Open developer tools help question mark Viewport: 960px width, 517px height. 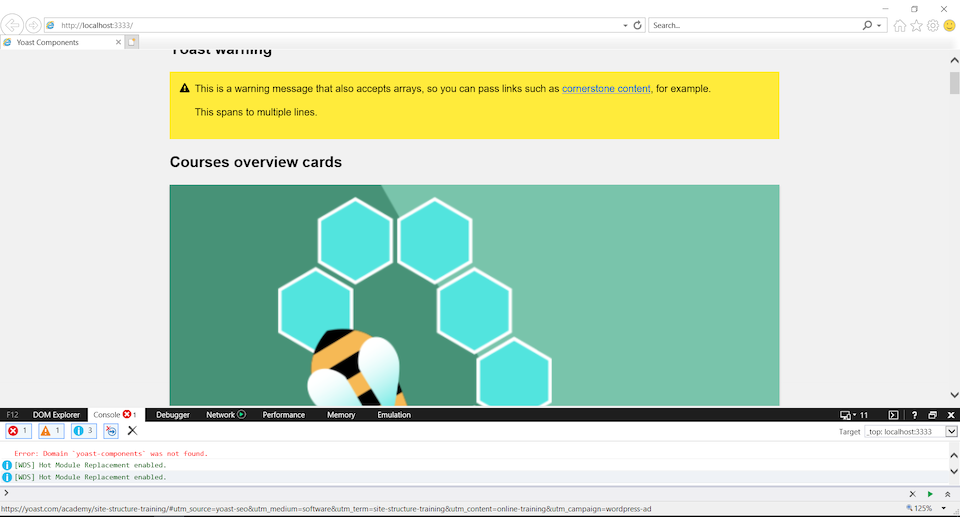[x=914, y=415]
